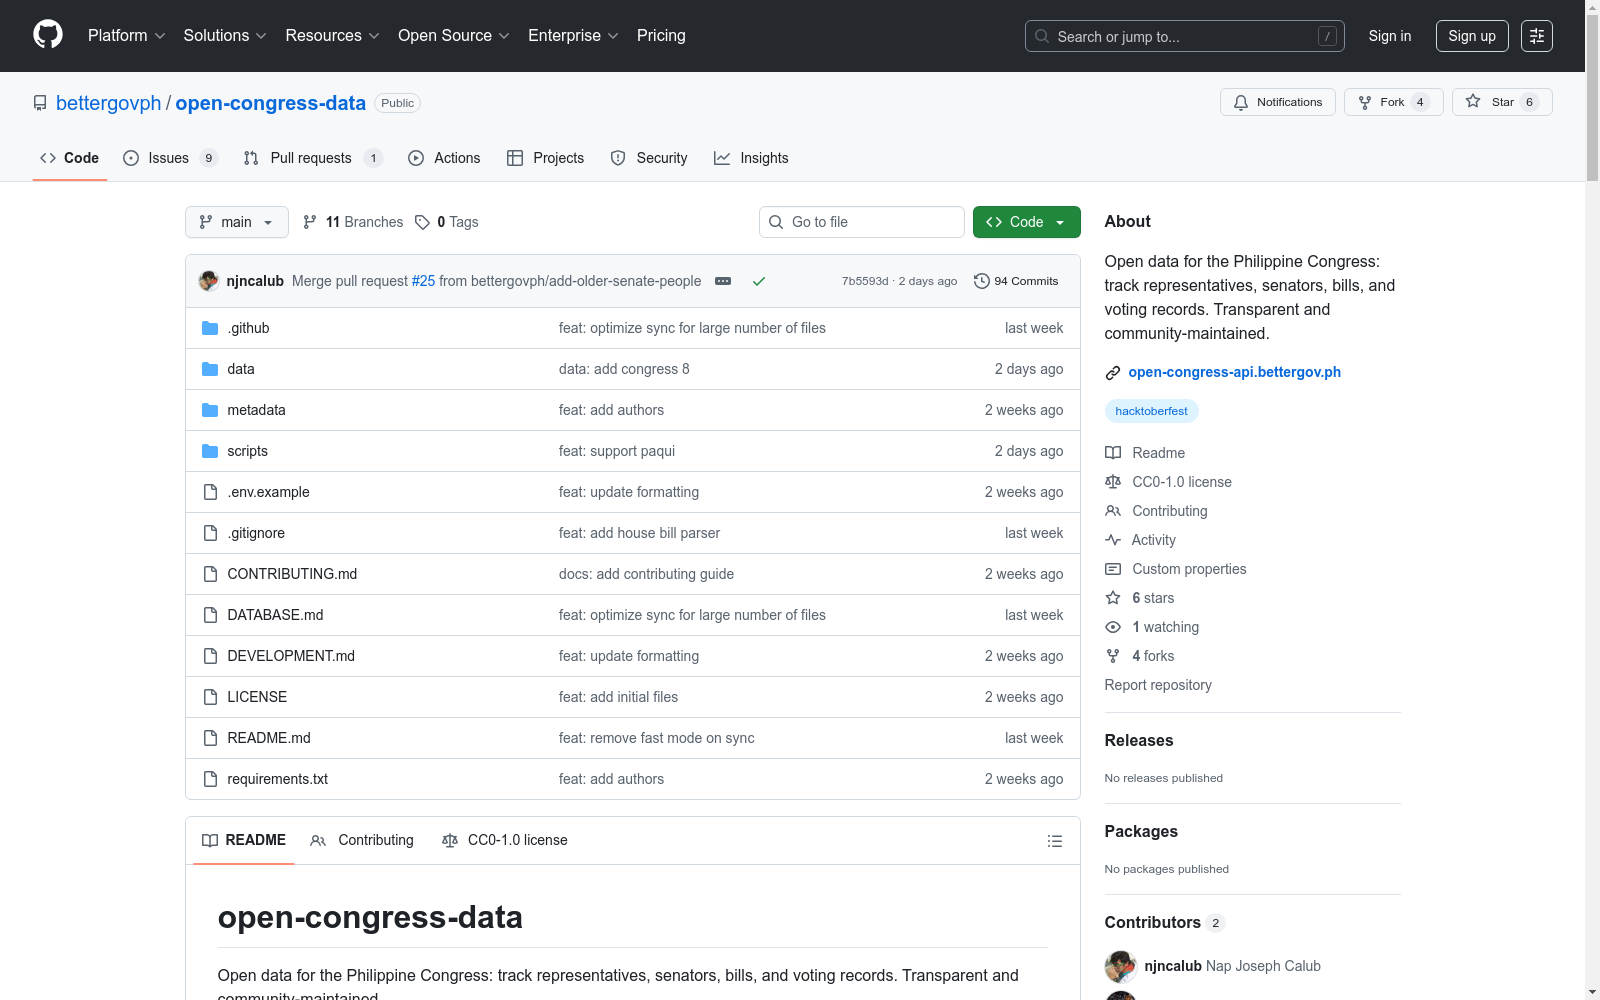Switch to the Pull requests tab

pyautogui.click(x=313, y=158)
